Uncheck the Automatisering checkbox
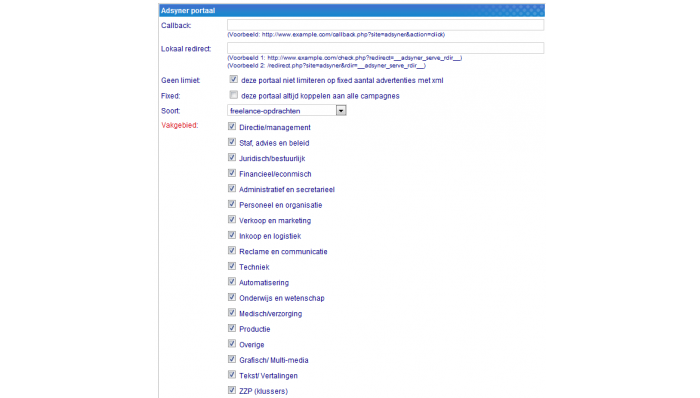Screen dimensions: 700x398 pyautogui.click(x=232, y=282)
